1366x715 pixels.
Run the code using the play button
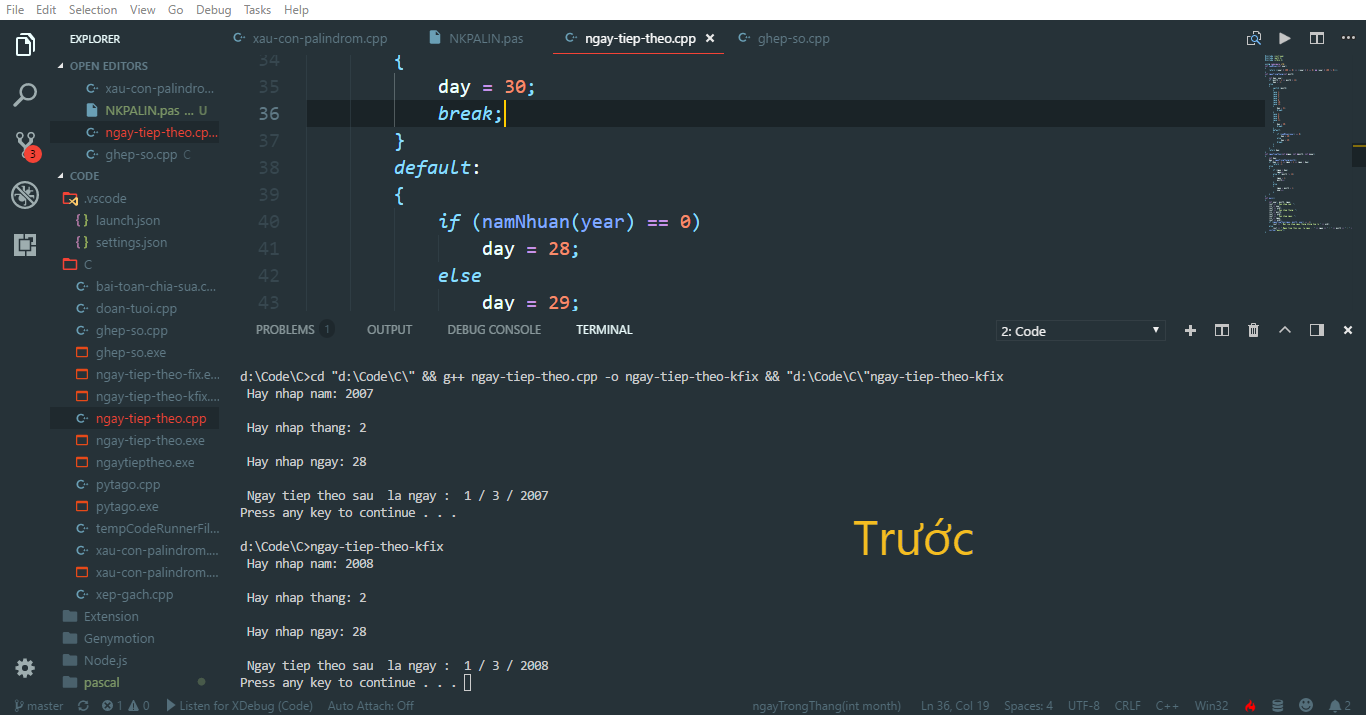point(1284,37)
